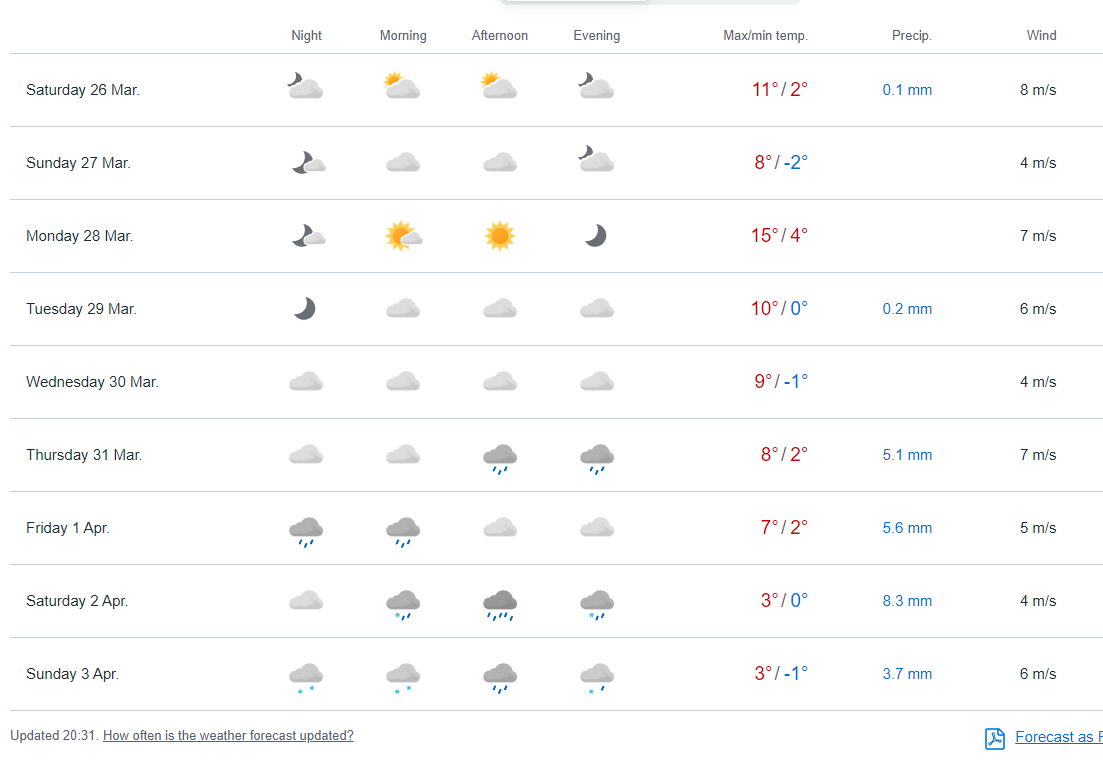Click the Precip. column header
Viewport: 1103px width, 780px height.
pyautogui.click(x=911, y=36)
